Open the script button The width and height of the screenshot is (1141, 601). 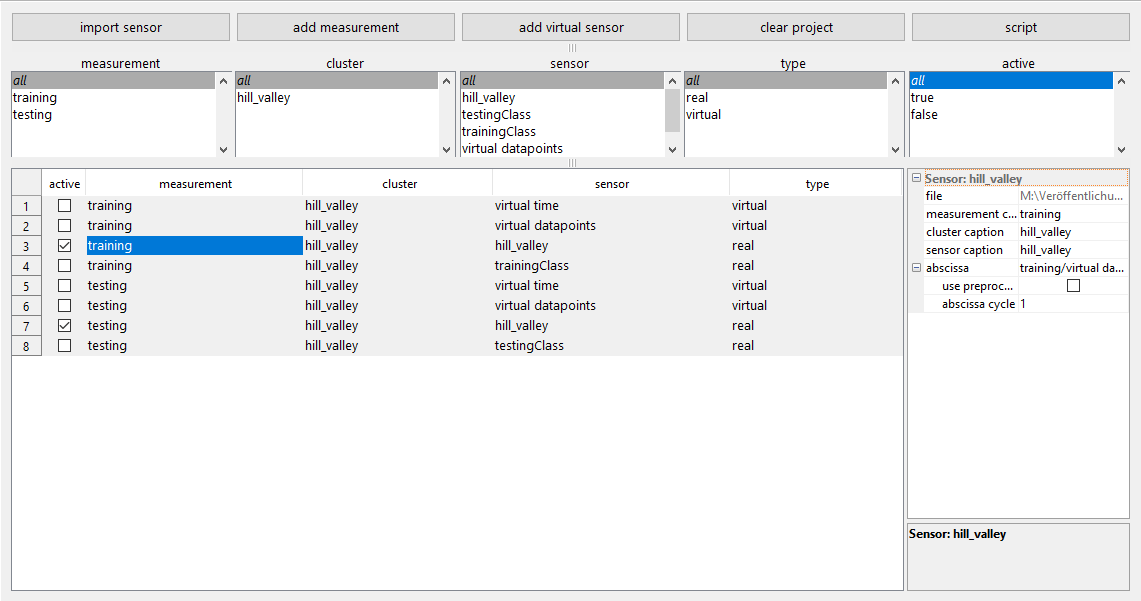tap(1020, 27)
